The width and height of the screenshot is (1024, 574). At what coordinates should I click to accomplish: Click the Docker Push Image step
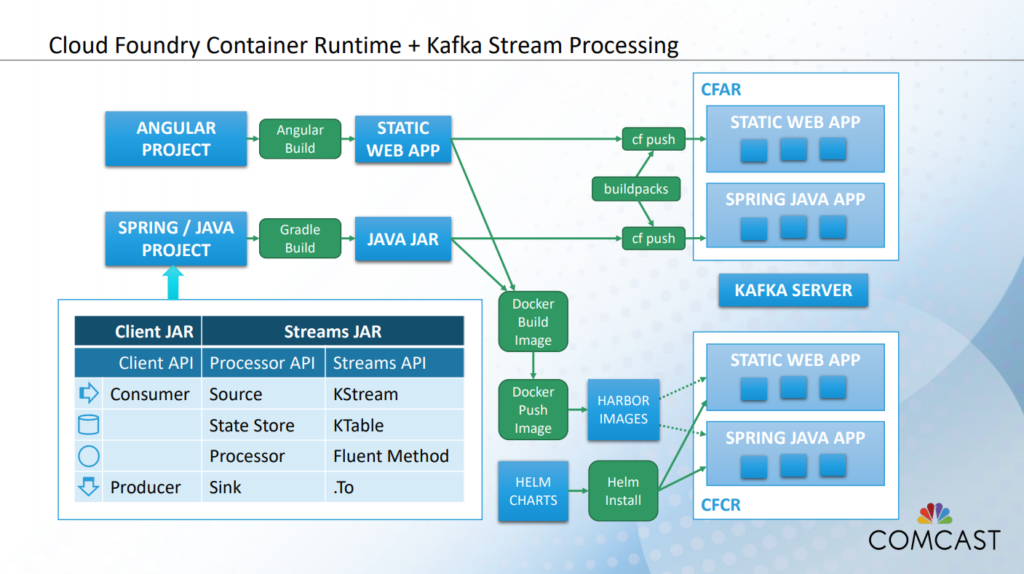[533, 409]
